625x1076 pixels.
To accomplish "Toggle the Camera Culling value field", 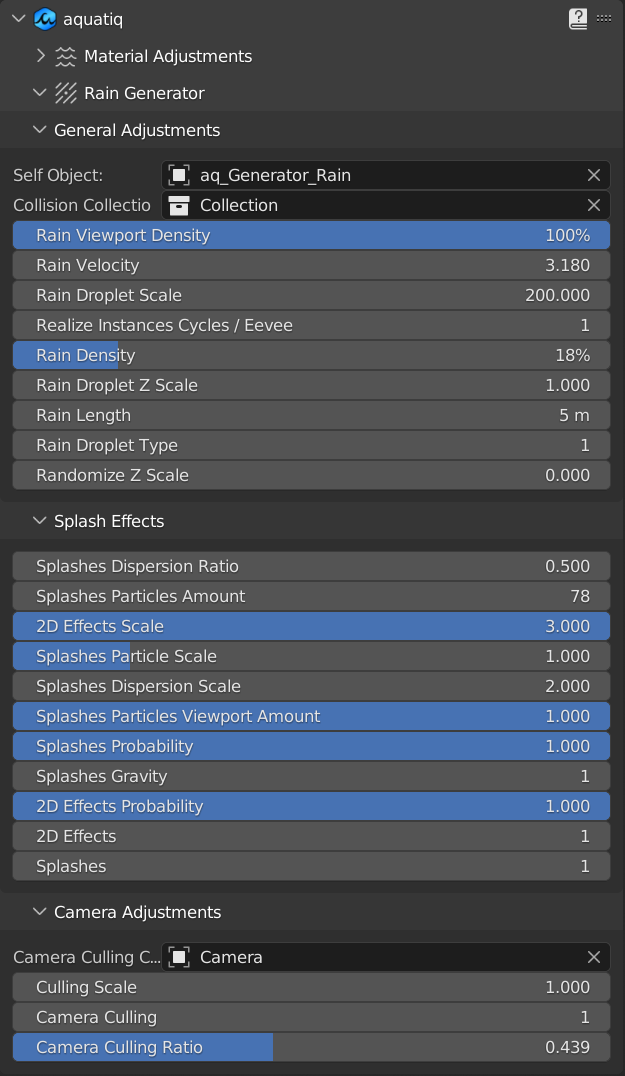I will [311, 1017].
